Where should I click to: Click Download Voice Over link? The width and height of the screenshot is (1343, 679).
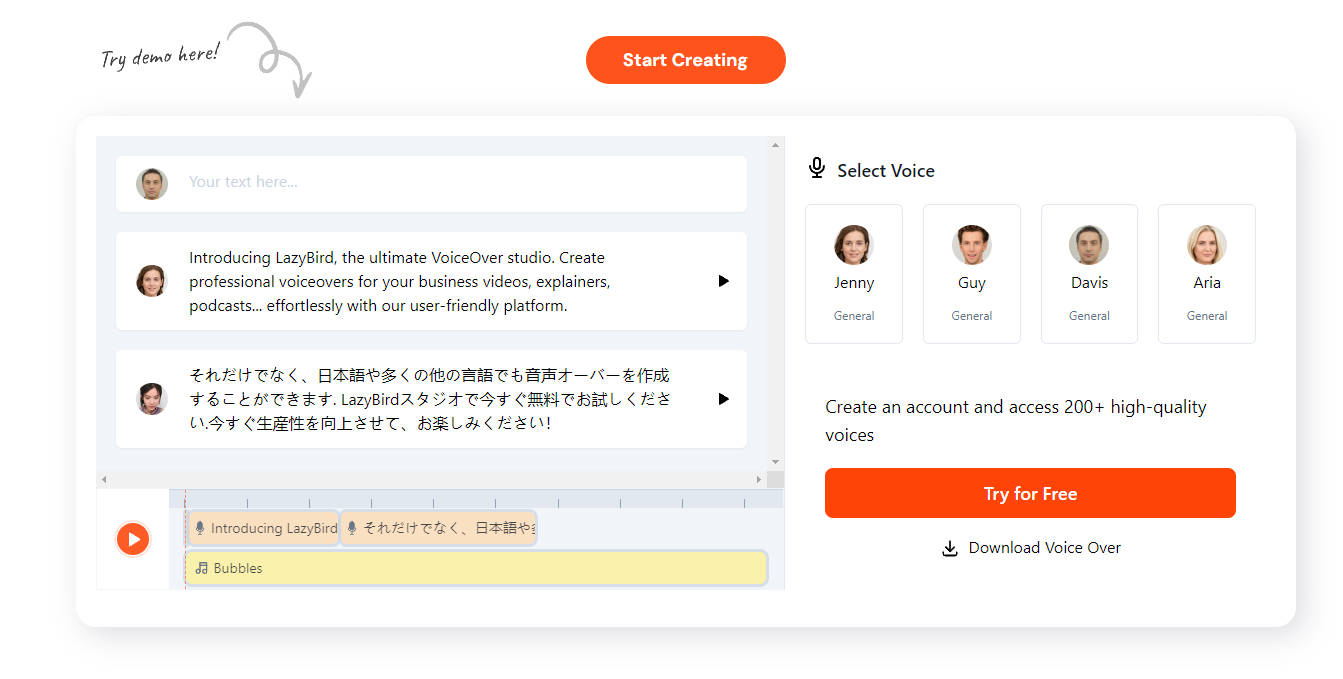1044,548
